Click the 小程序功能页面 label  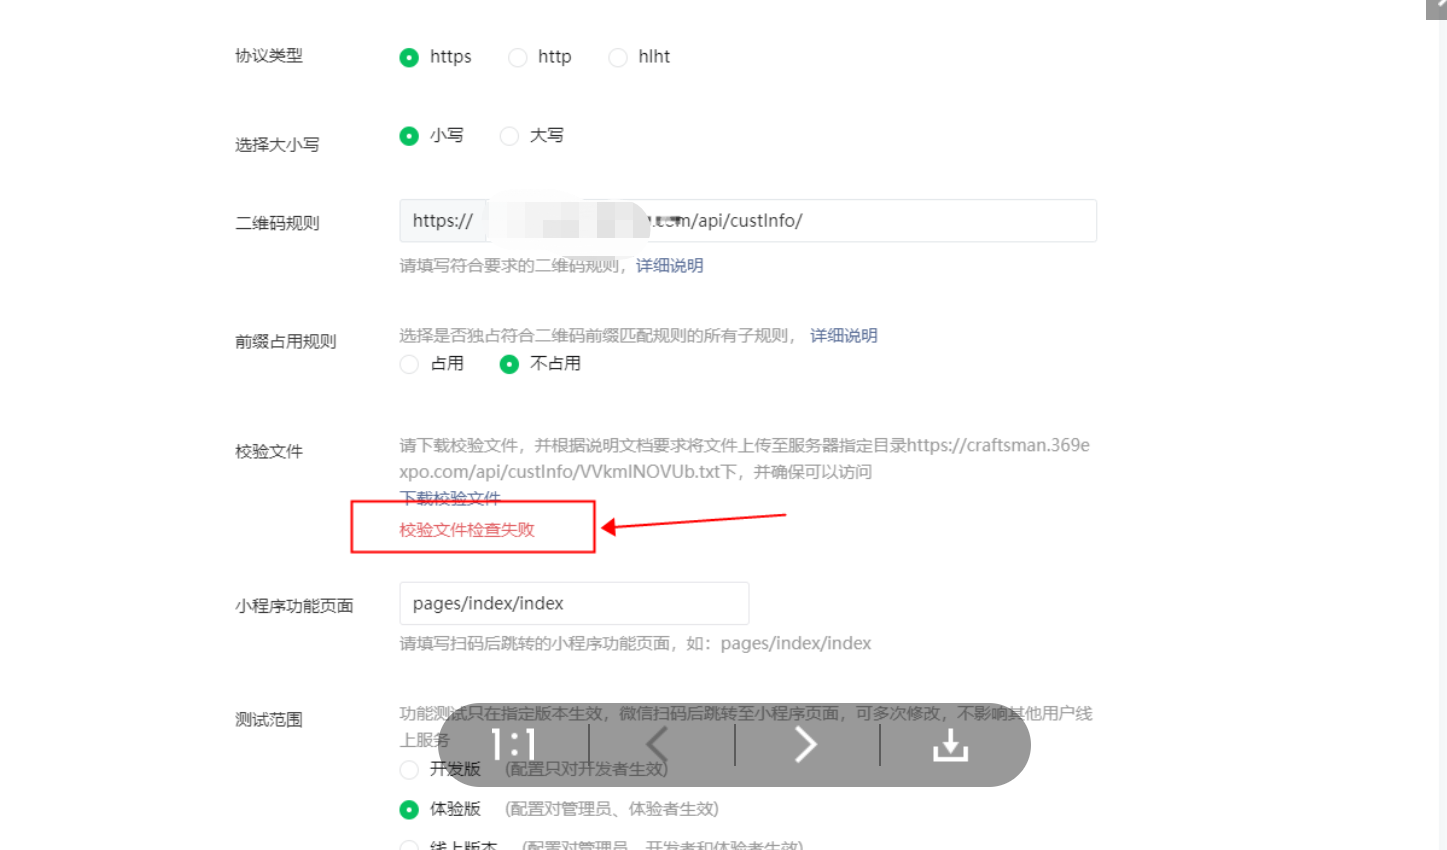[x=294, y=606]
